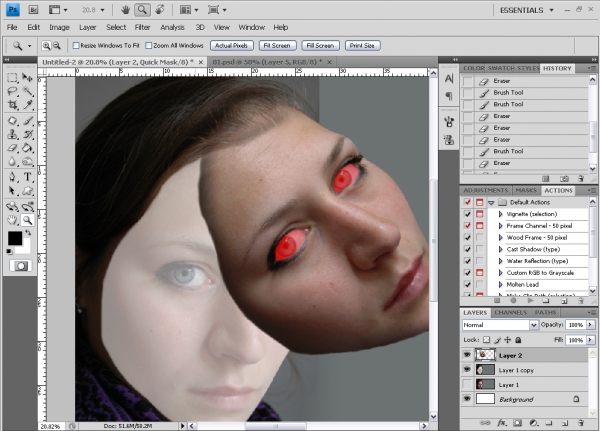
Task: Select the Move tool
Action: 27,78
